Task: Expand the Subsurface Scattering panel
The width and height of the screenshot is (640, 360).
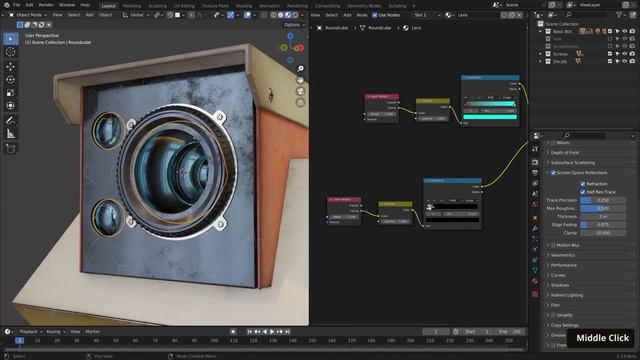Action: pos(573,162)
